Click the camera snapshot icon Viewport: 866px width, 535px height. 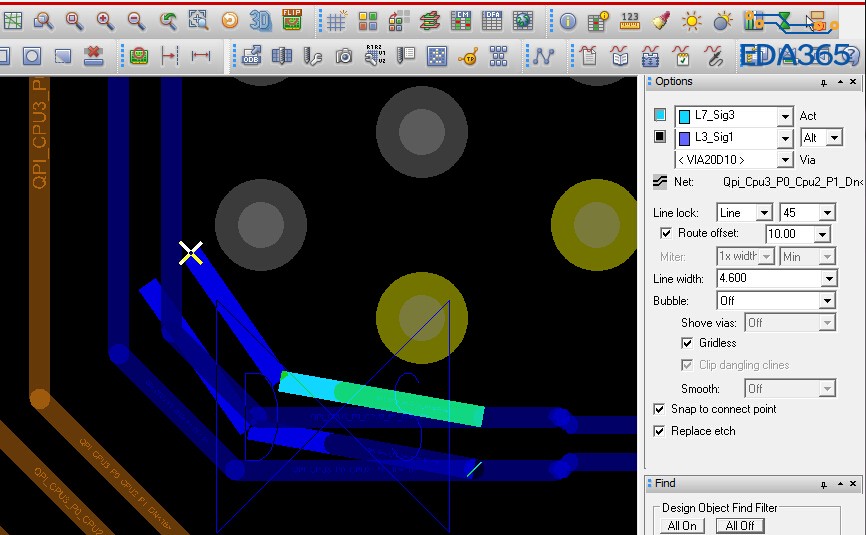click(x=344, y=56)
